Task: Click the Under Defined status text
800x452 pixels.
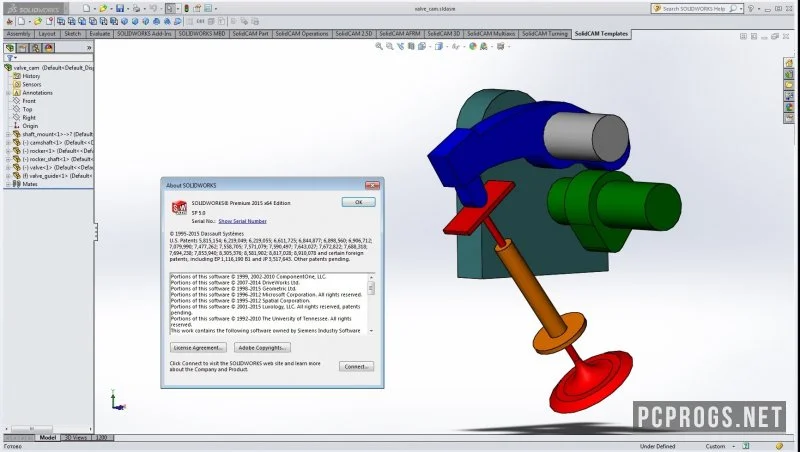Action: 657,446
